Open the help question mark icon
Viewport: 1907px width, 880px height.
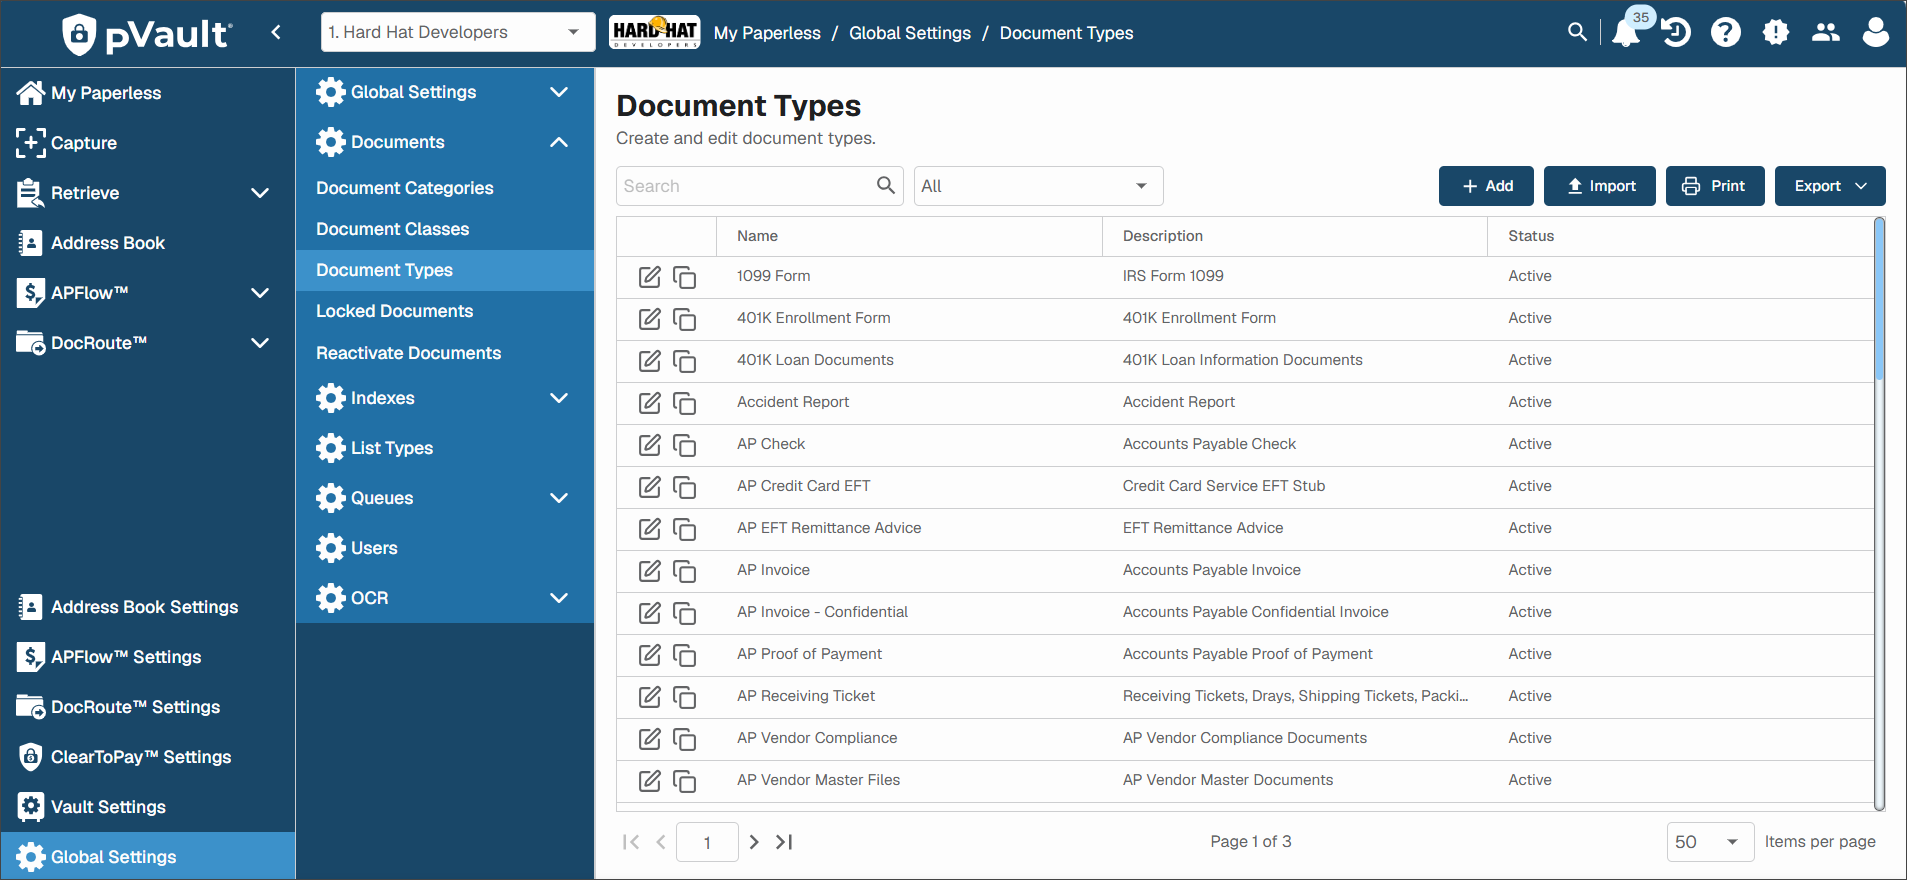coord(1726,32)
